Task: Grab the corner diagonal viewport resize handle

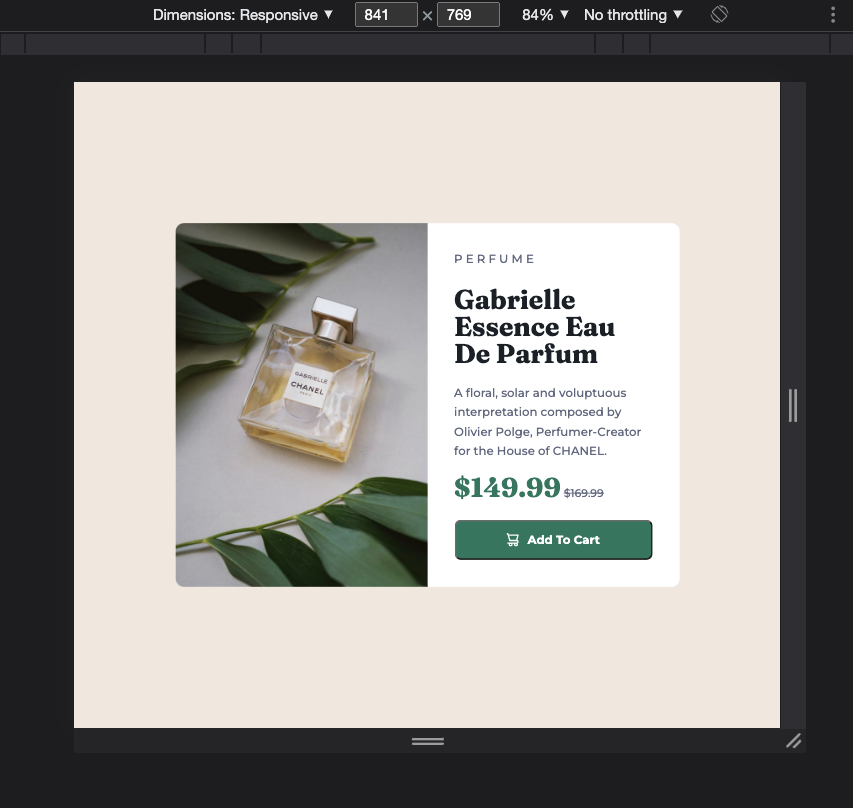Action: click(793, 741)
